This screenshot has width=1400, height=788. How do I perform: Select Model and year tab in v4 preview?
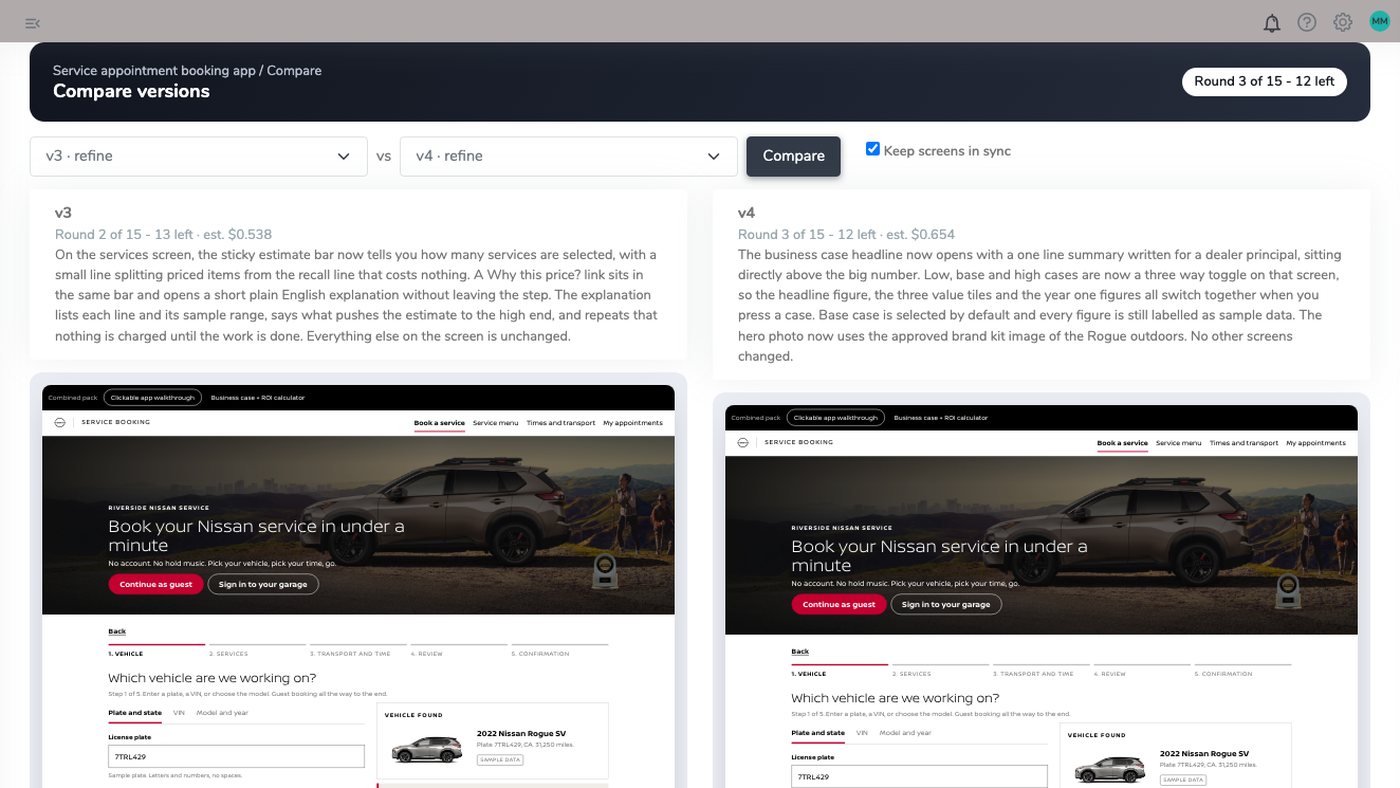pos(905,733)
